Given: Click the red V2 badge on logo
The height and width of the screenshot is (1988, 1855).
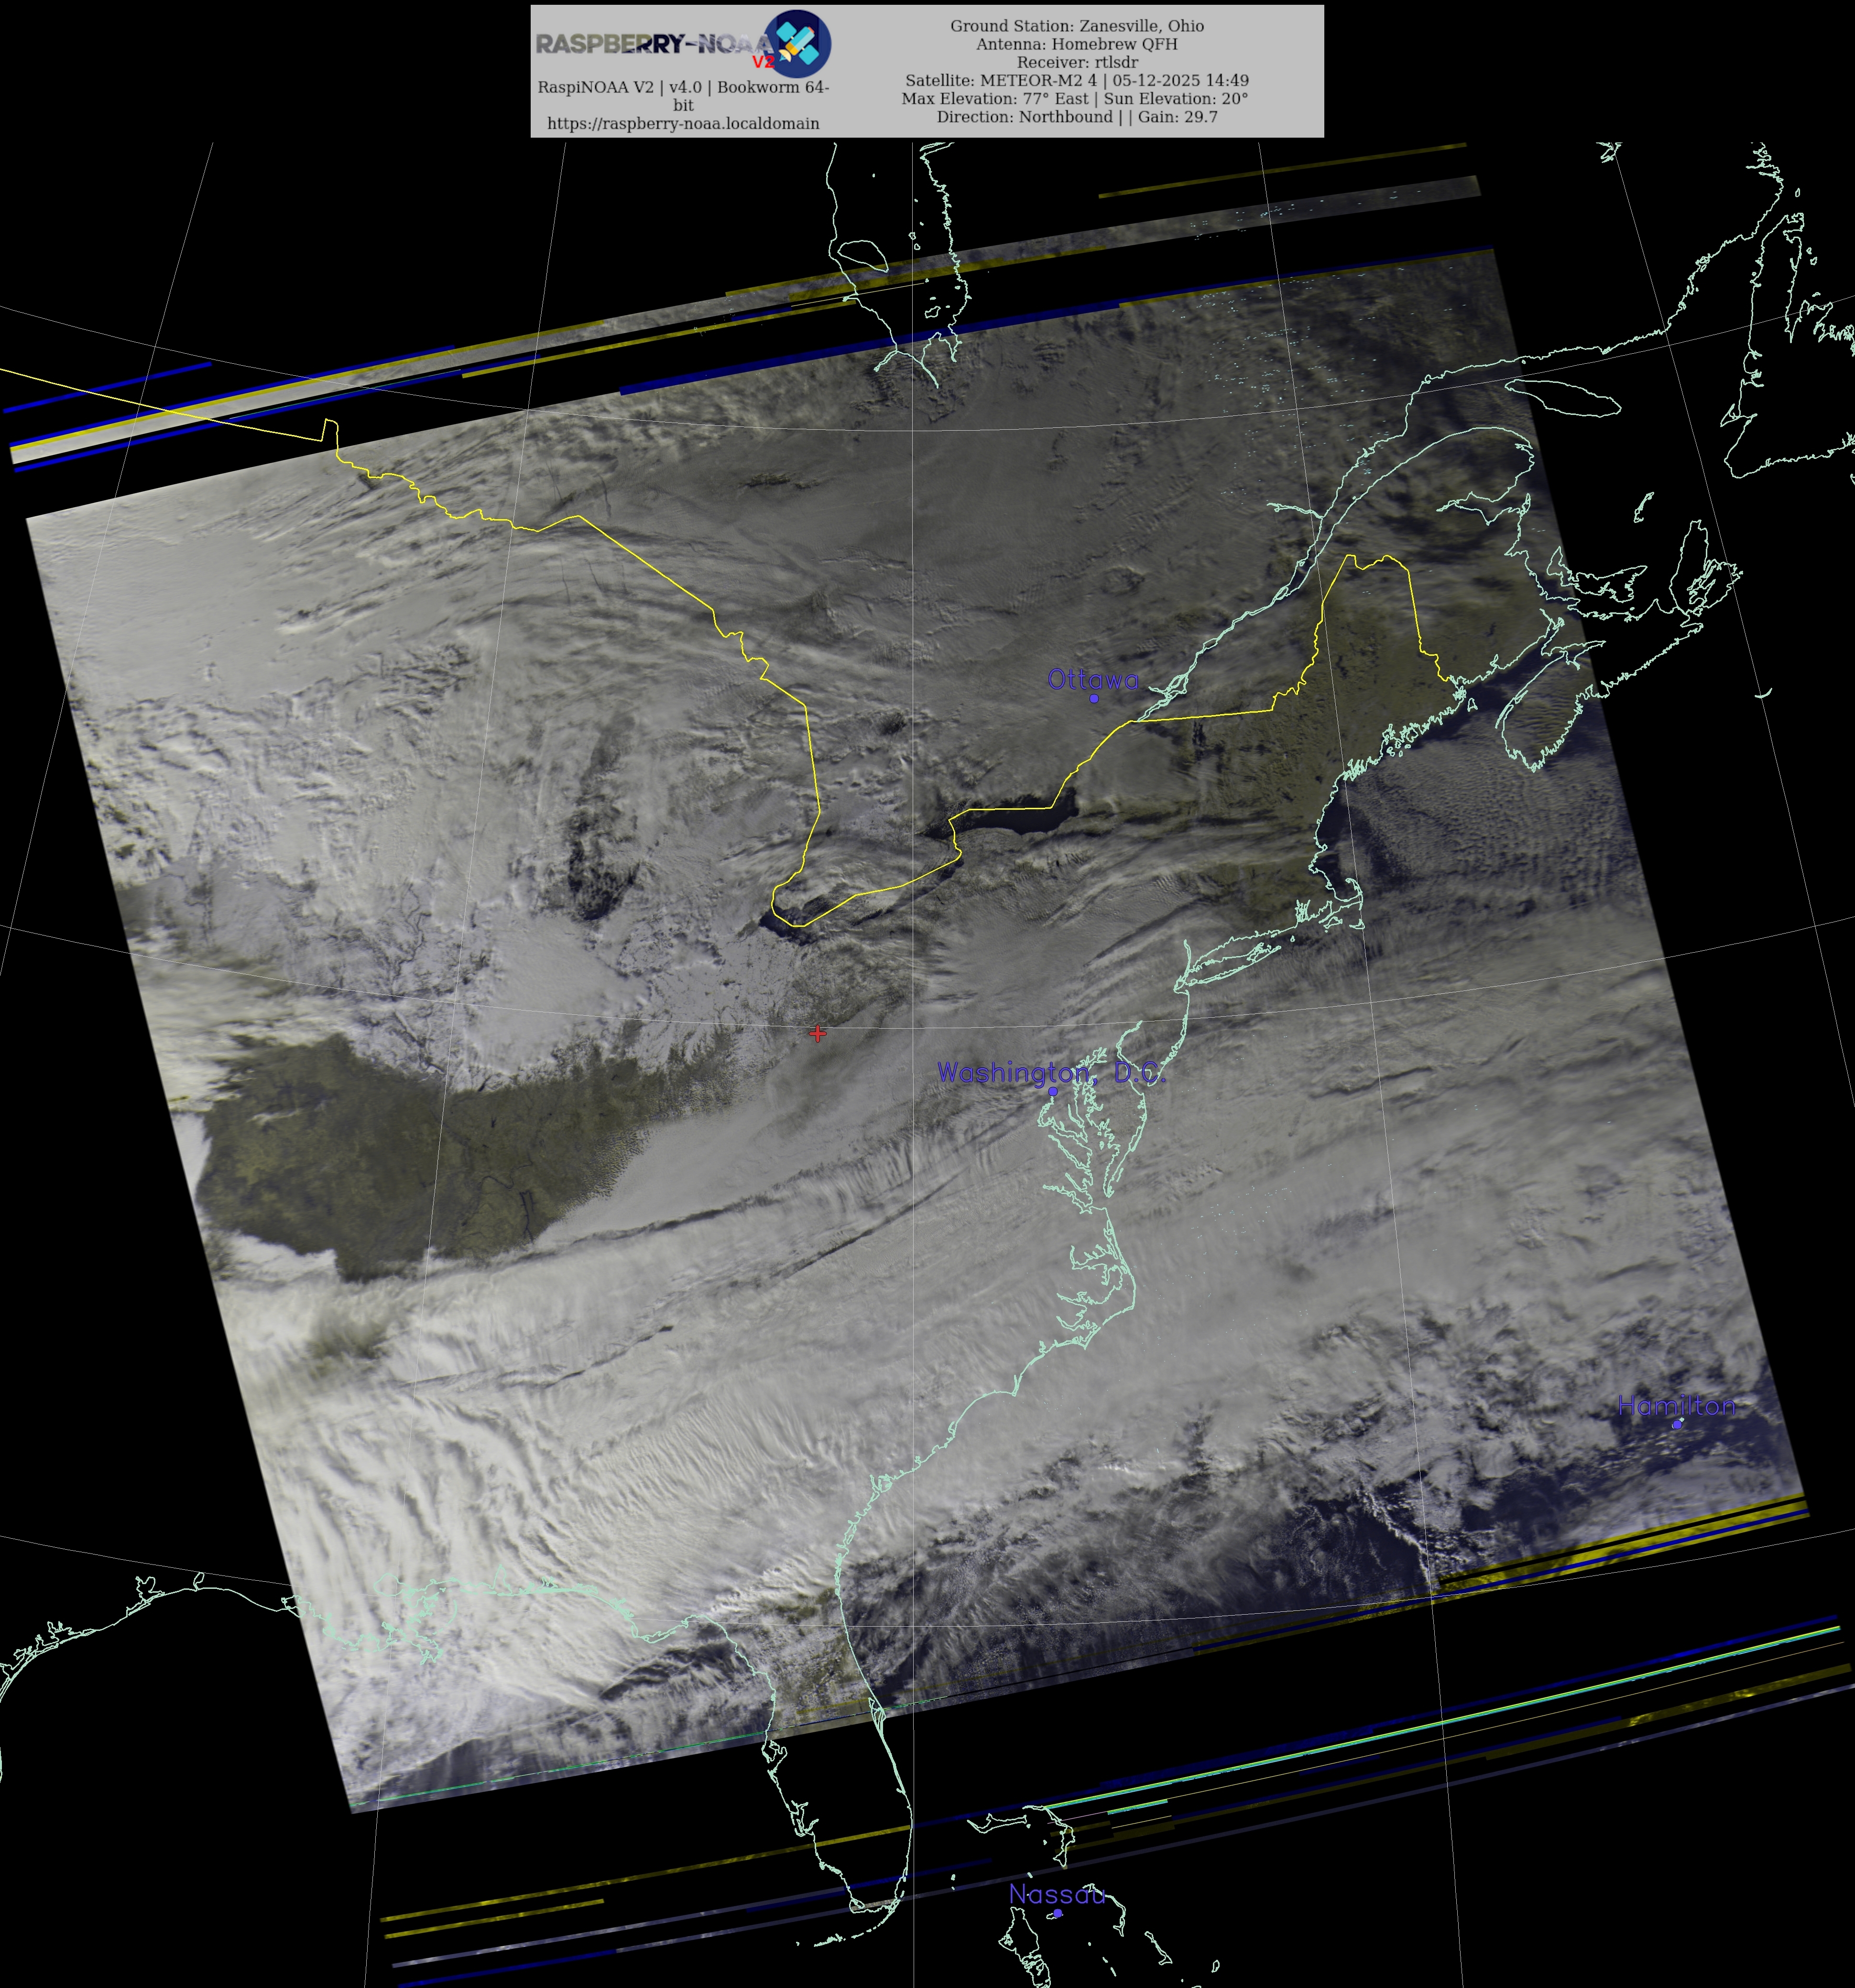Looking at the screenshot, I should 763,62.
